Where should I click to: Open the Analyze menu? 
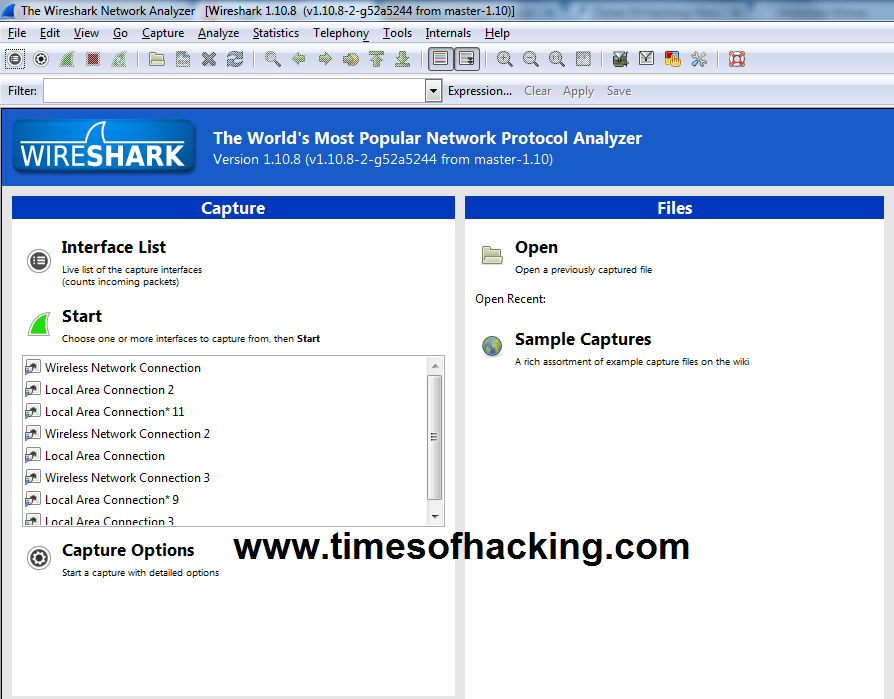(218, 33)
